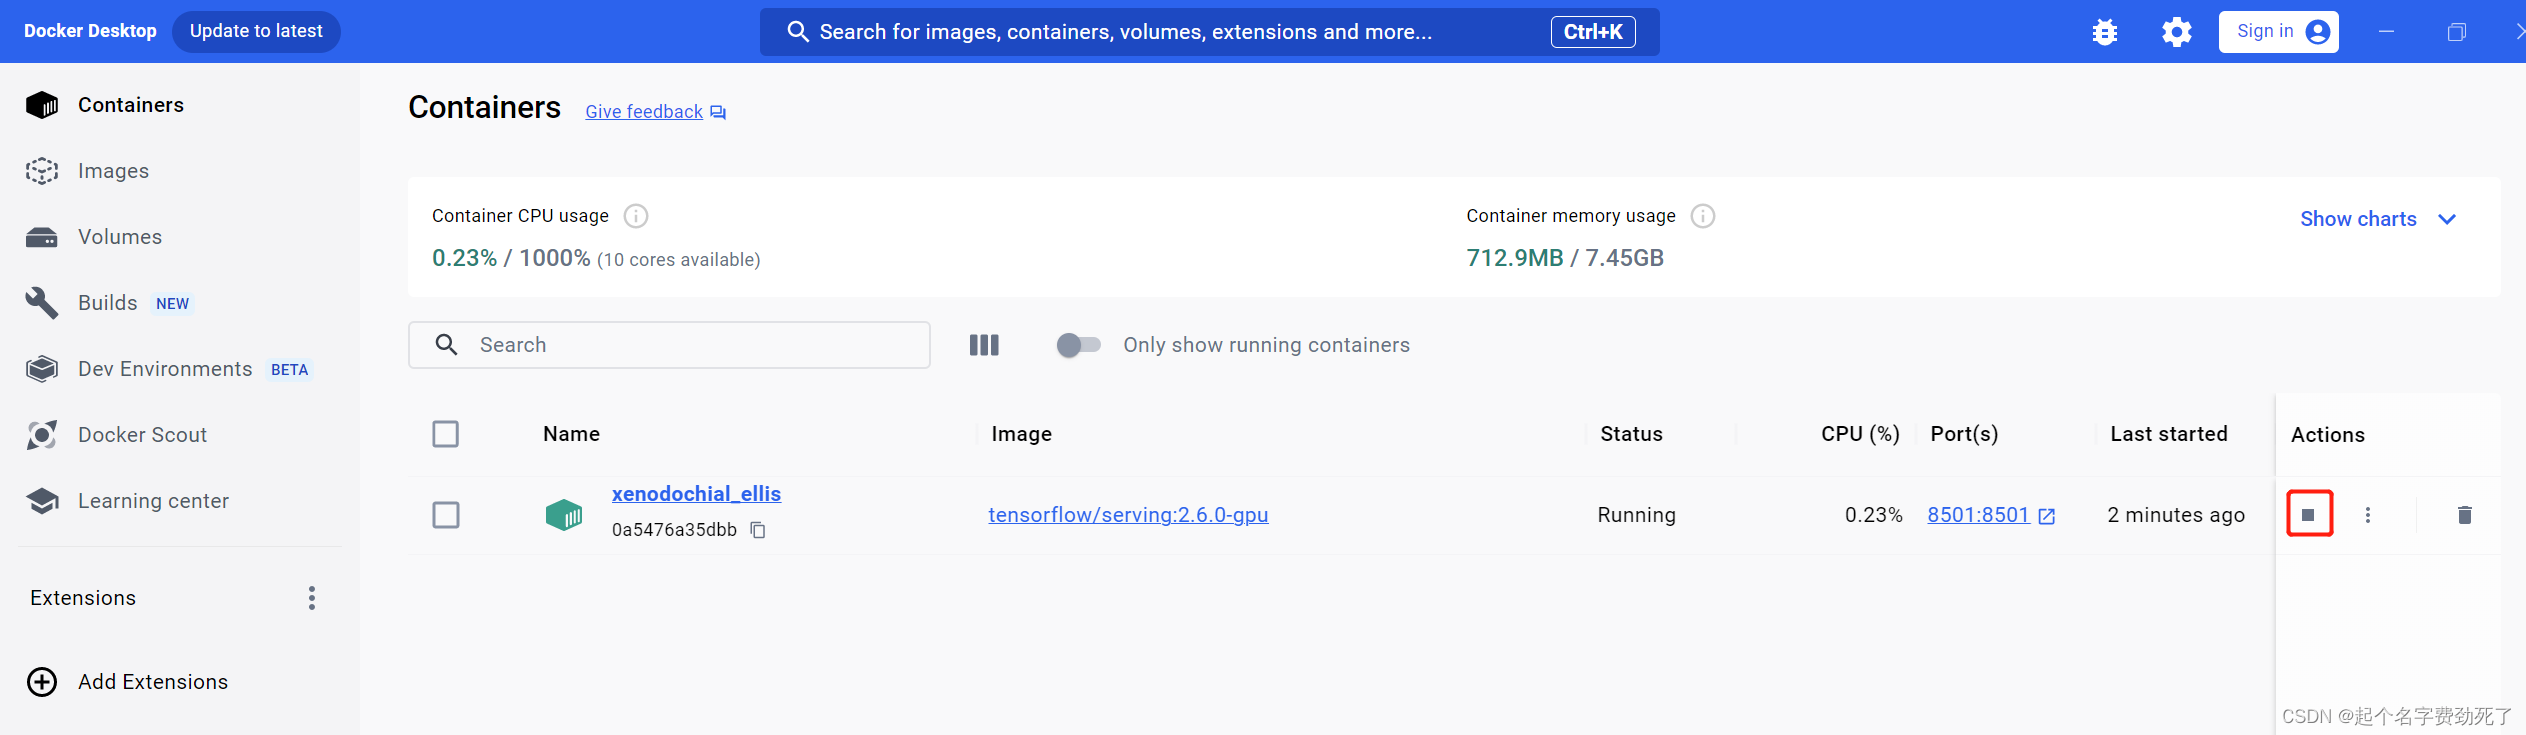Click the Port(s) column header

(1964, 434)
